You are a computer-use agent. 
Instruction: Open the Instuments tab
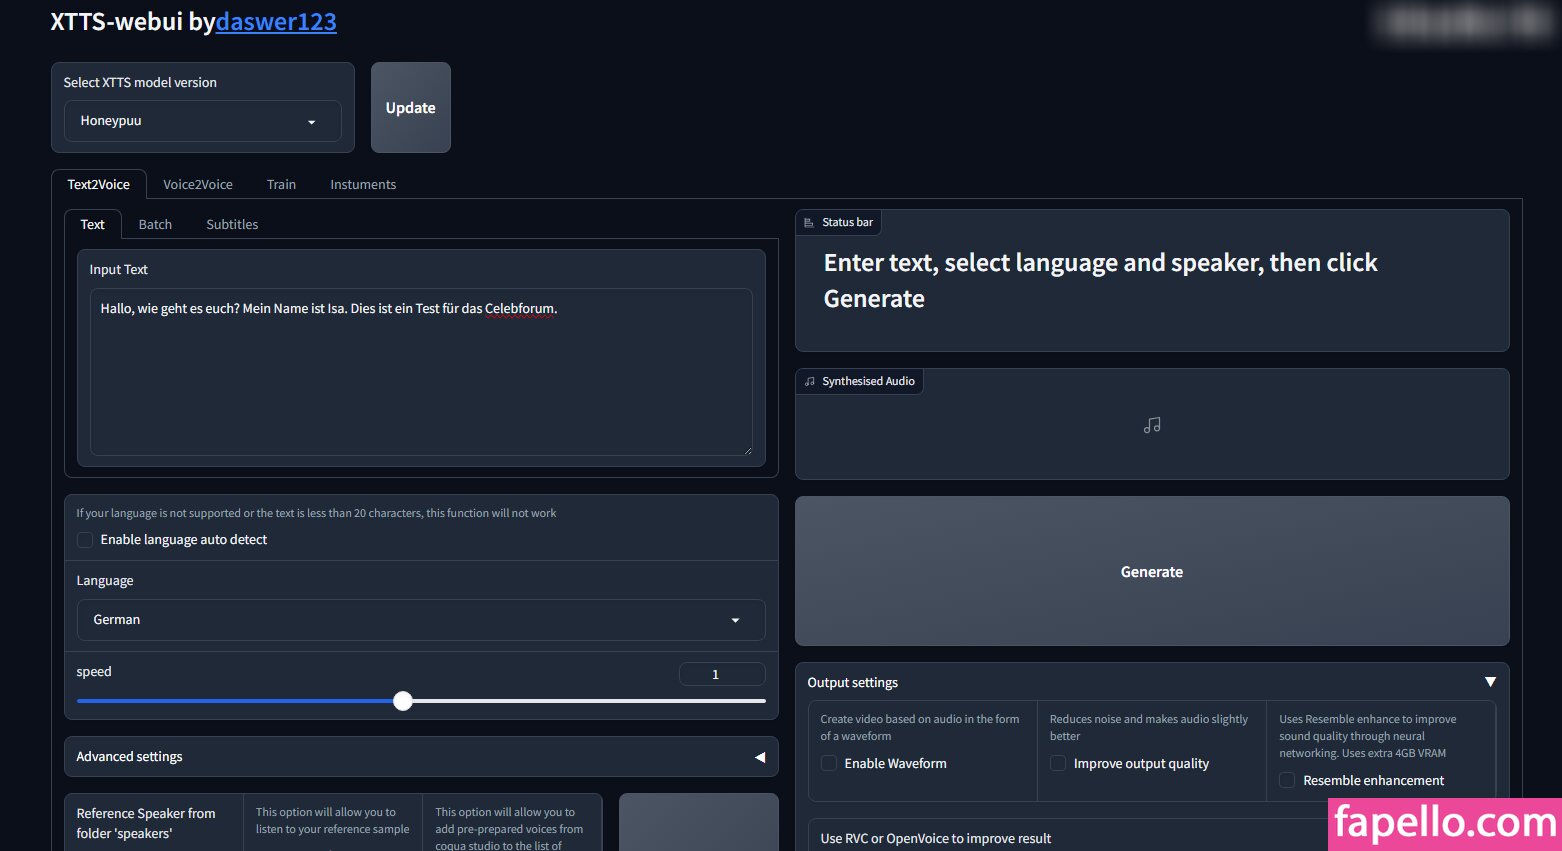pyautogui.click(x=363, y=185)
